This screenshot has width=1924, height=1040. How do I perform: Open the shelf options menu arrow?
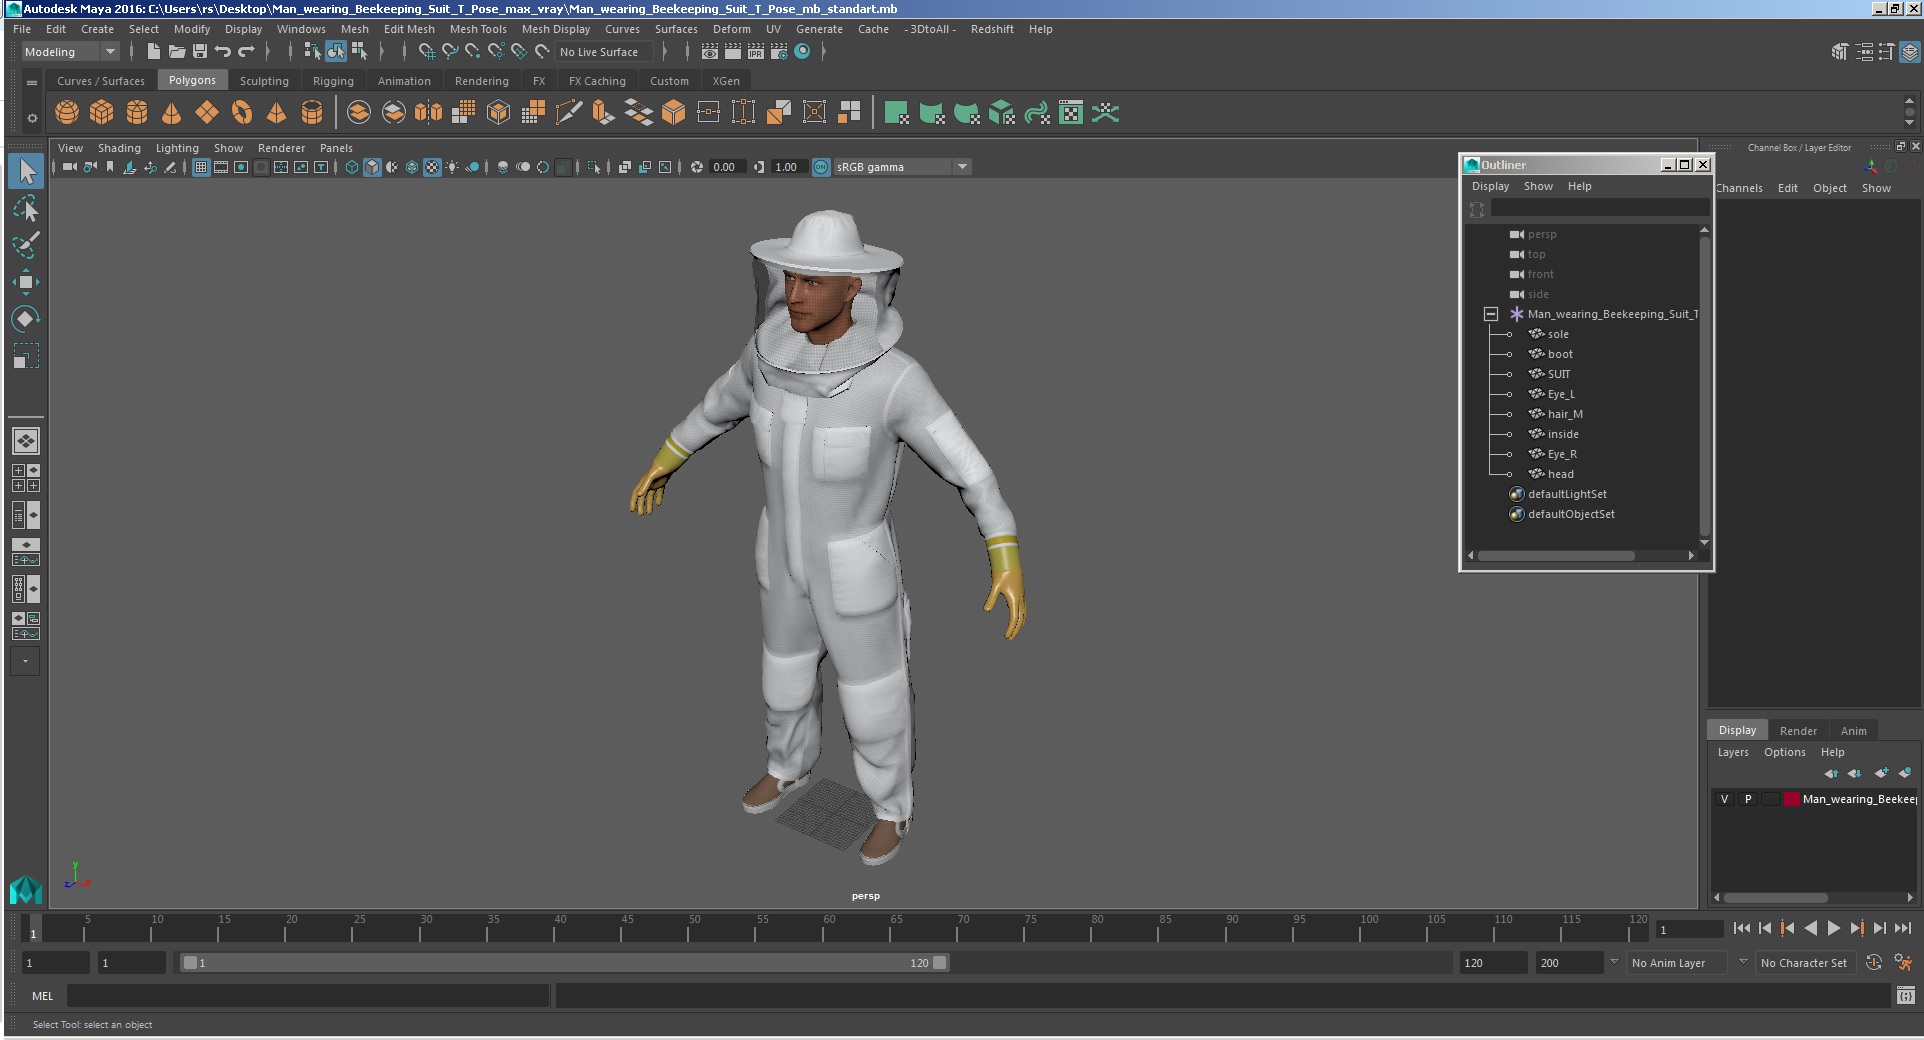[x=32, y=82]
